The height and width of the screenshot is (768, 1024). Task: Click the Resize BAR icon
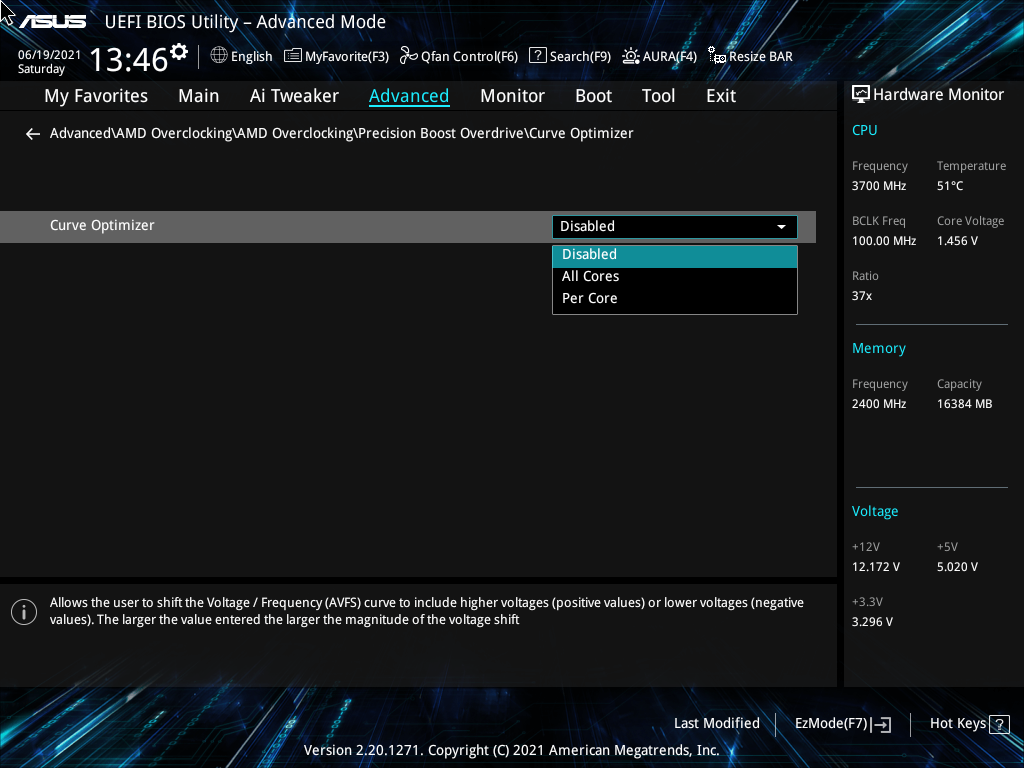pos(717,56)
